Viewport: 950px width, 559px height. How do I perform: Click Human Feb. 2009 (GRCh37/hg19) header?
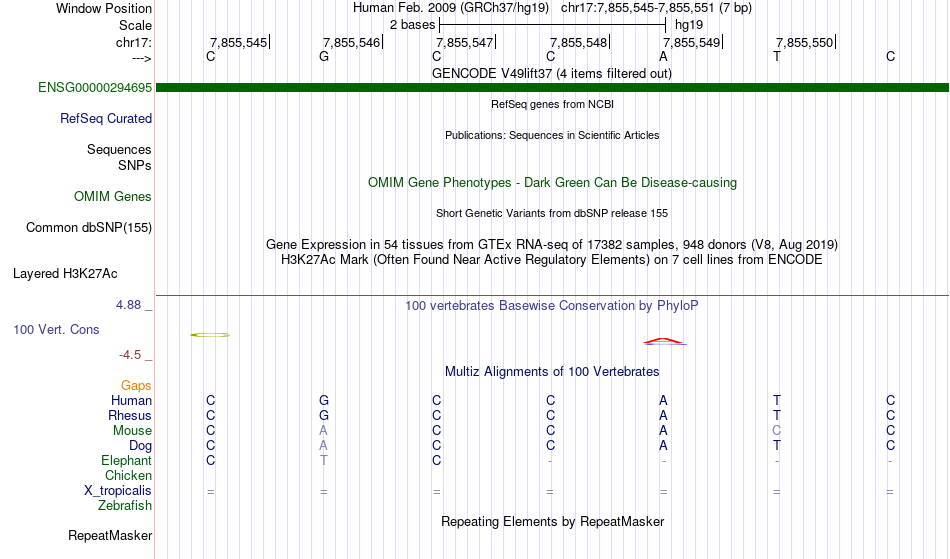tap(451, 8)
